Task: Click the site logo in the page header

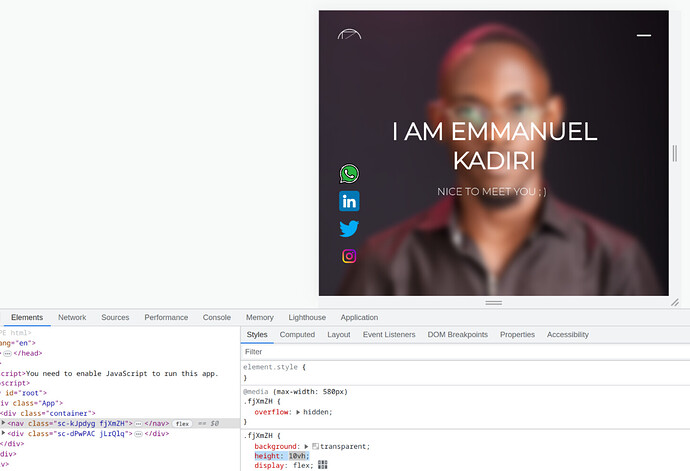Action: tap(349, 34)
